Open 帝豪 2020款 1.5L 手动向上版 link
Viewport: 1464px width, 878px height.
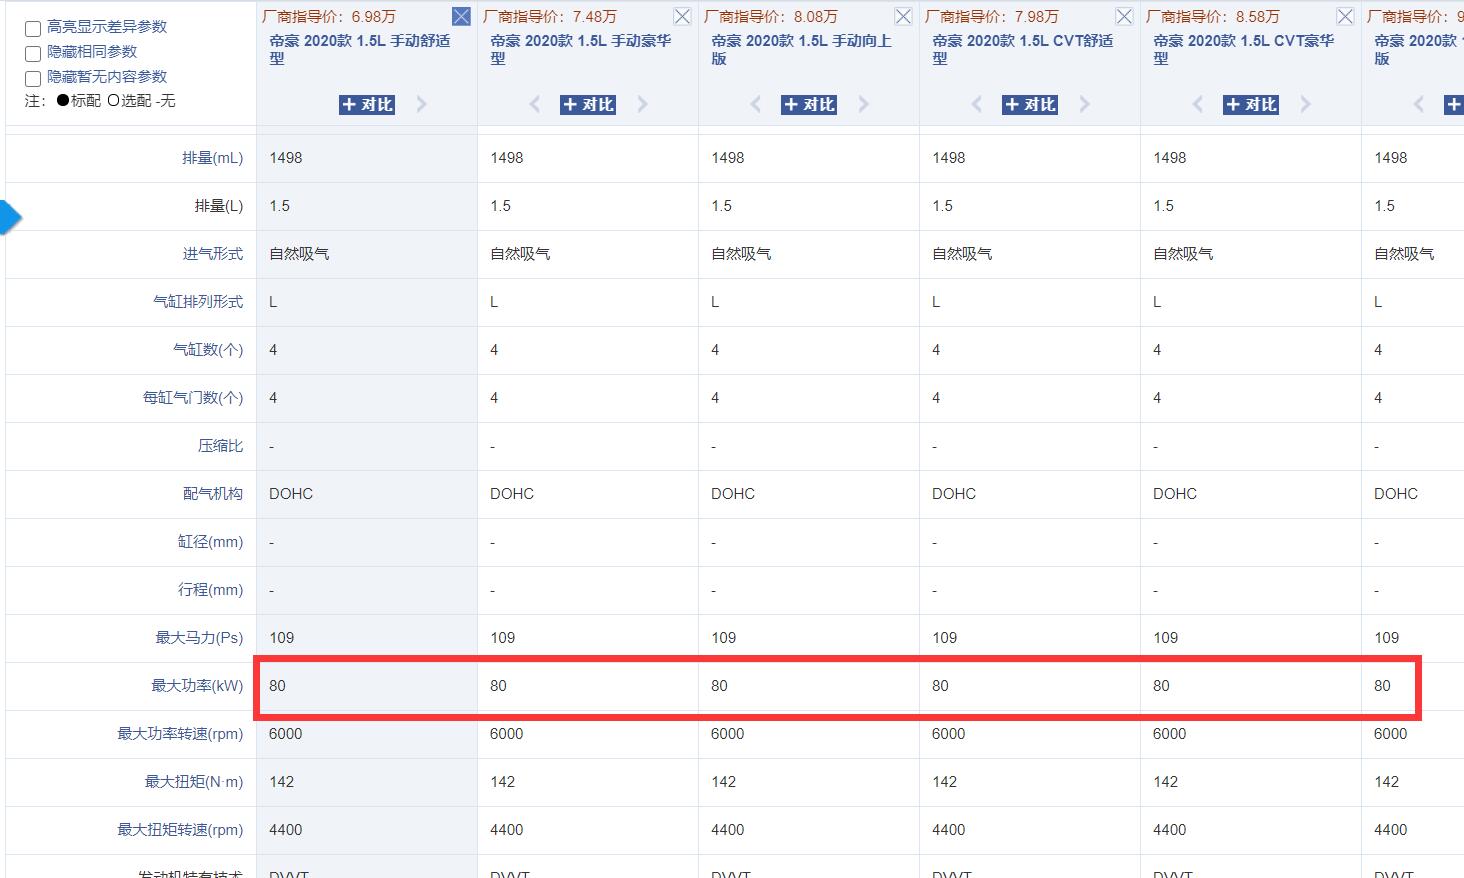click(x=802, y=50)
